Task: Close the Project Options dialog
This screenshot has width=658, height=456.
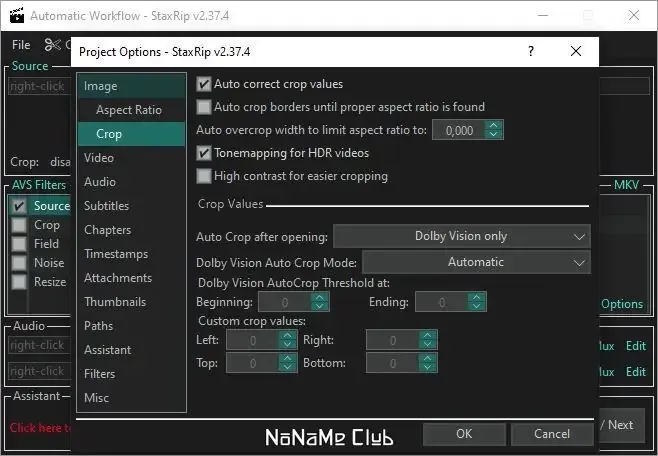Action: click(x=576, y=51)
